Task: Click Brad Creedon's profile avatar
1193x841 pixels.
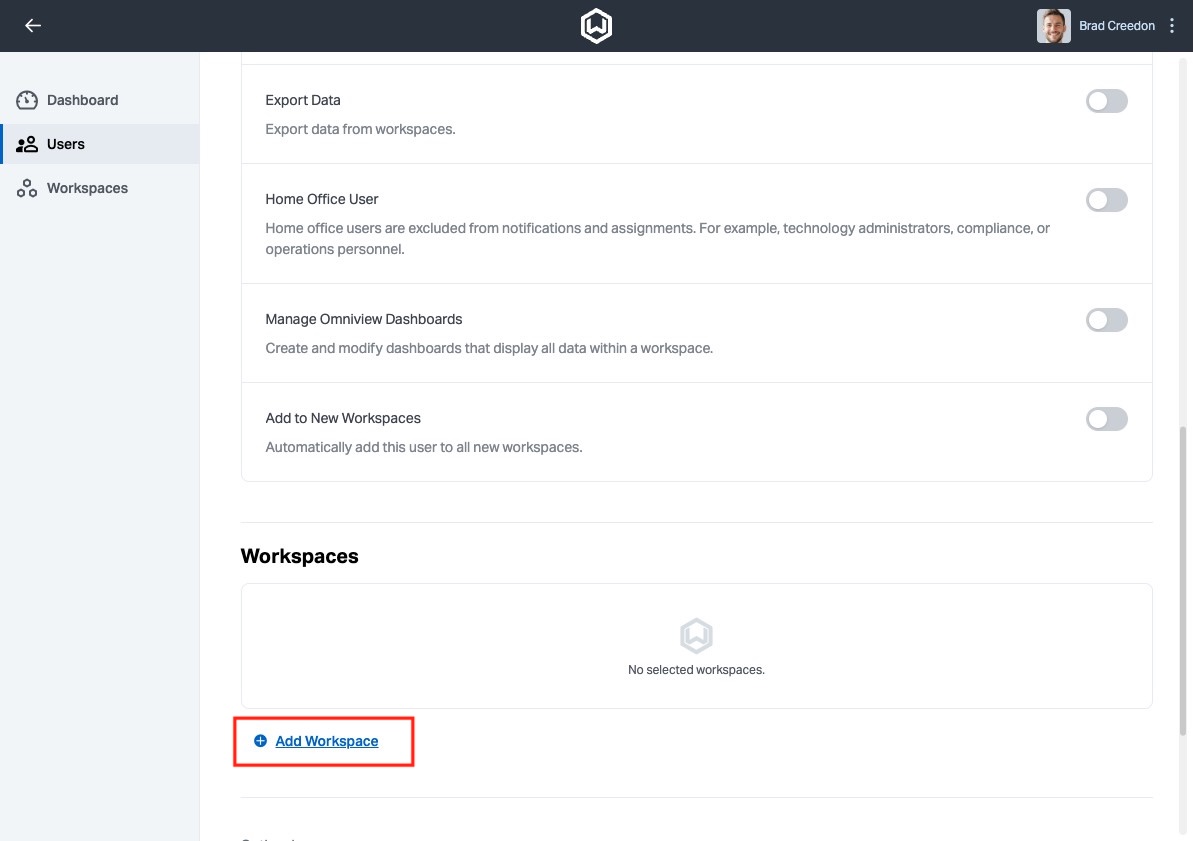Action: click(1053, 25)
